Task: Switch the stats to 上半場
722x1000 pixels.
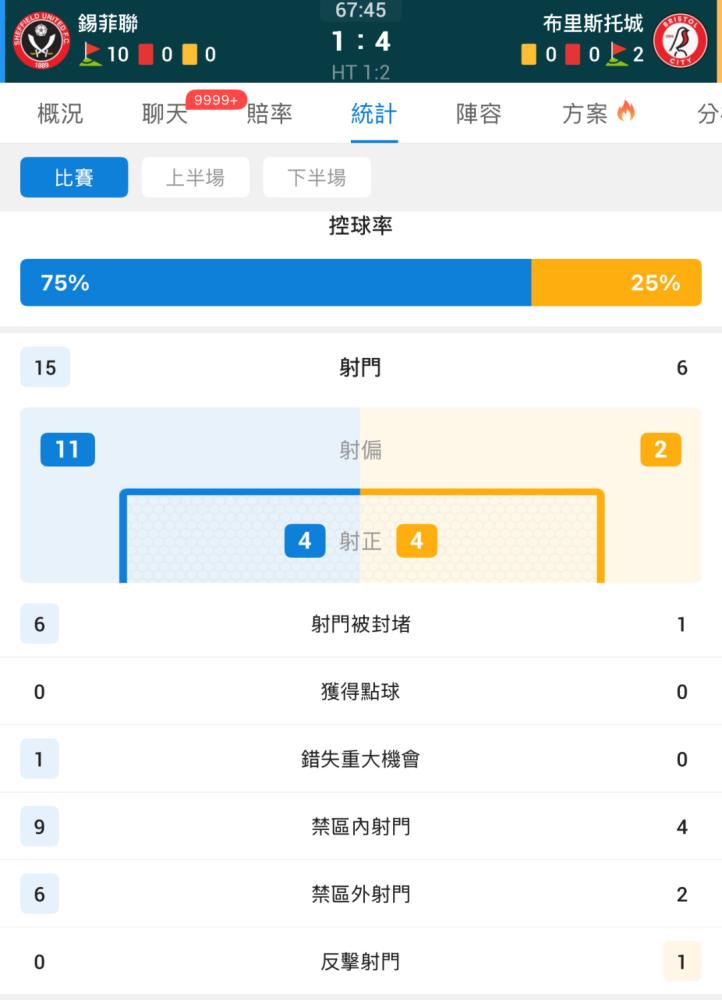Action: click(x=195, y=178)
